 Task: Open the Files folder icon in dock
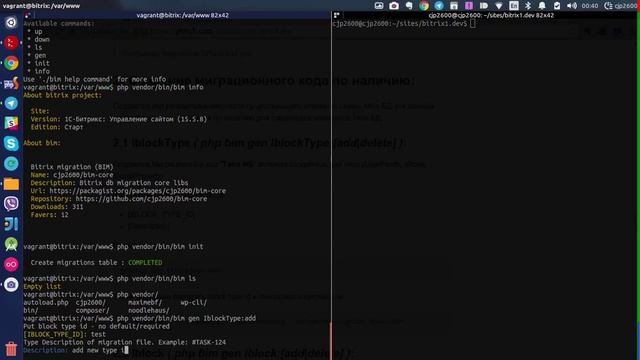click(x=11, y=184)
